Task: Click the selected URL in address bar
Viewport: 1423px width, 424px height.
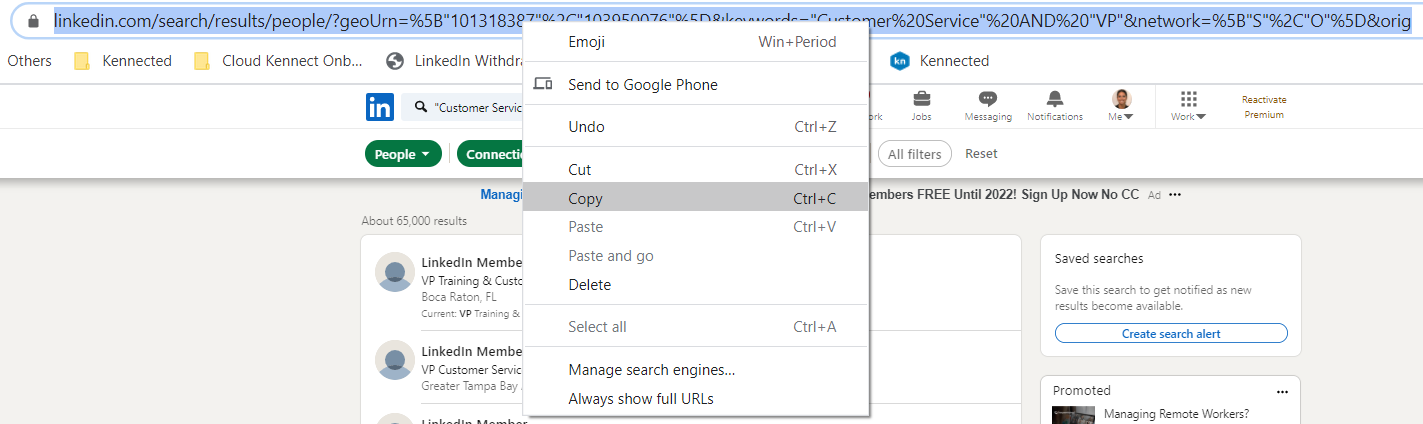Action: [x=732, y=21]
